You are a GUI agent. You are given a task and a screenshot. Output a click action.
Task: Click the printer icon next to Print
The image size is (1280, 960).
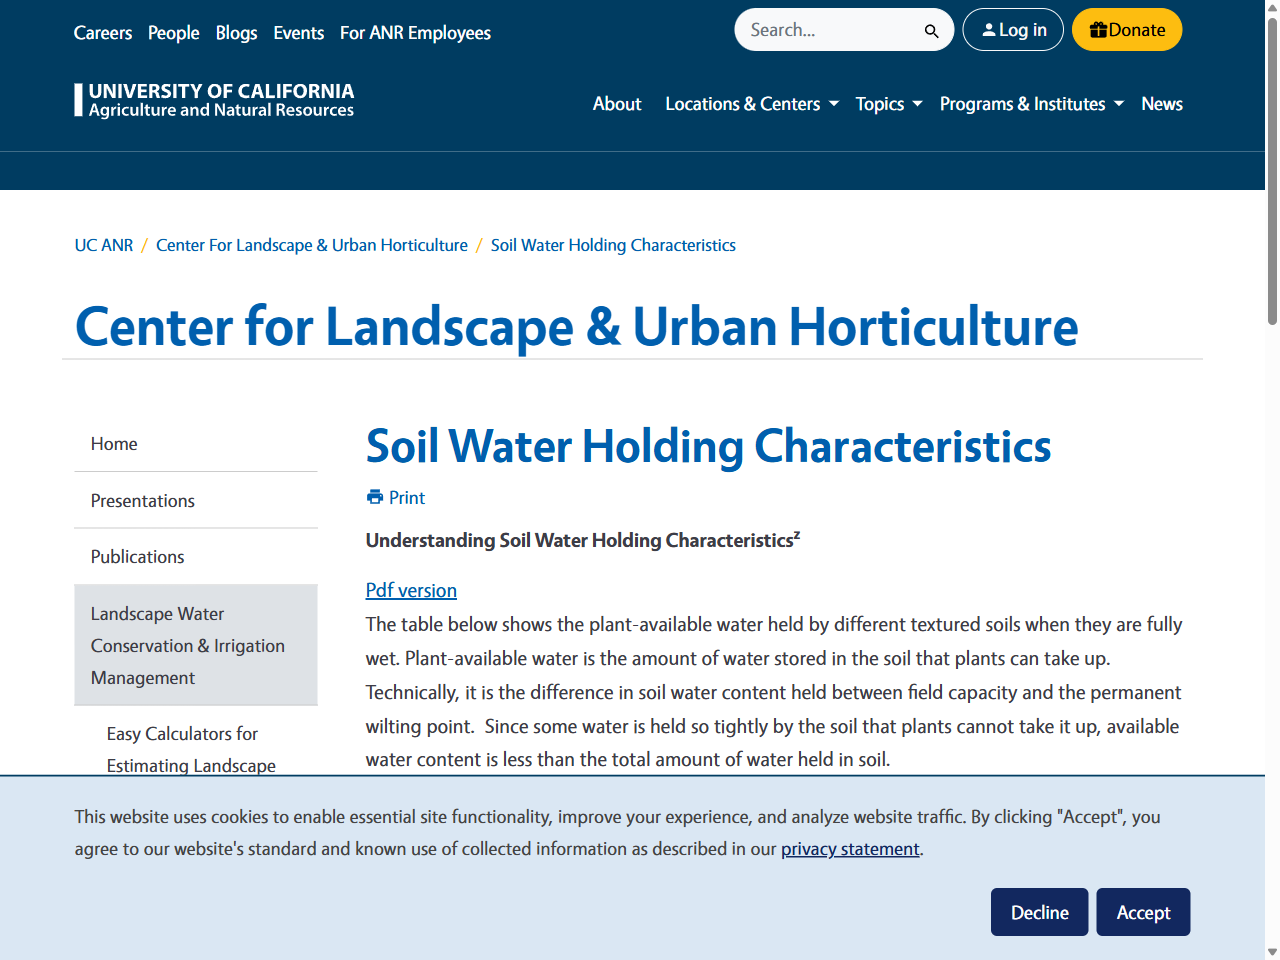click(374, 497)
